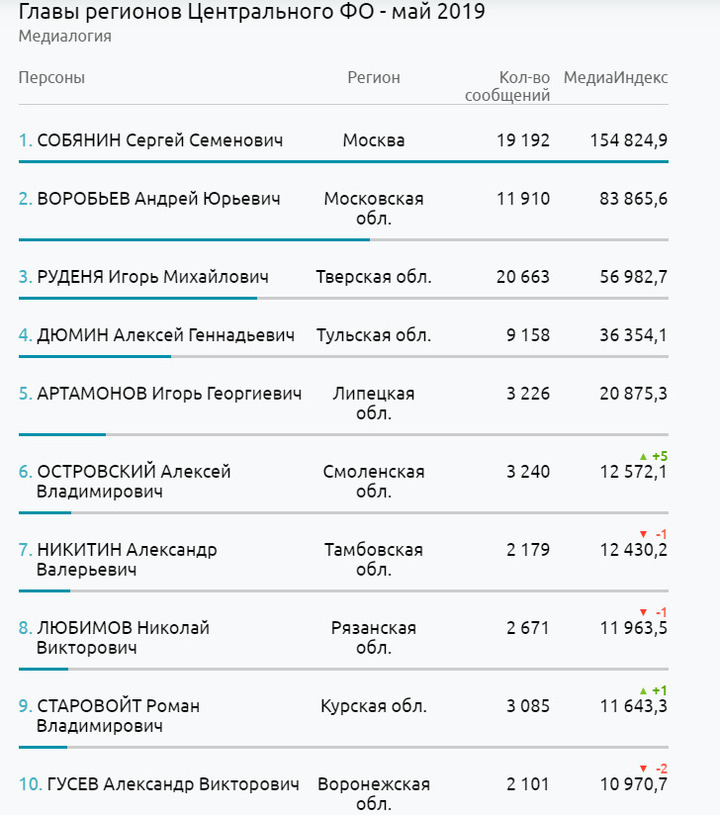The image size is (720, 815).
Task: Click the red down arrow above Никитин's МедиаИндекс
Action: point(643,534)
